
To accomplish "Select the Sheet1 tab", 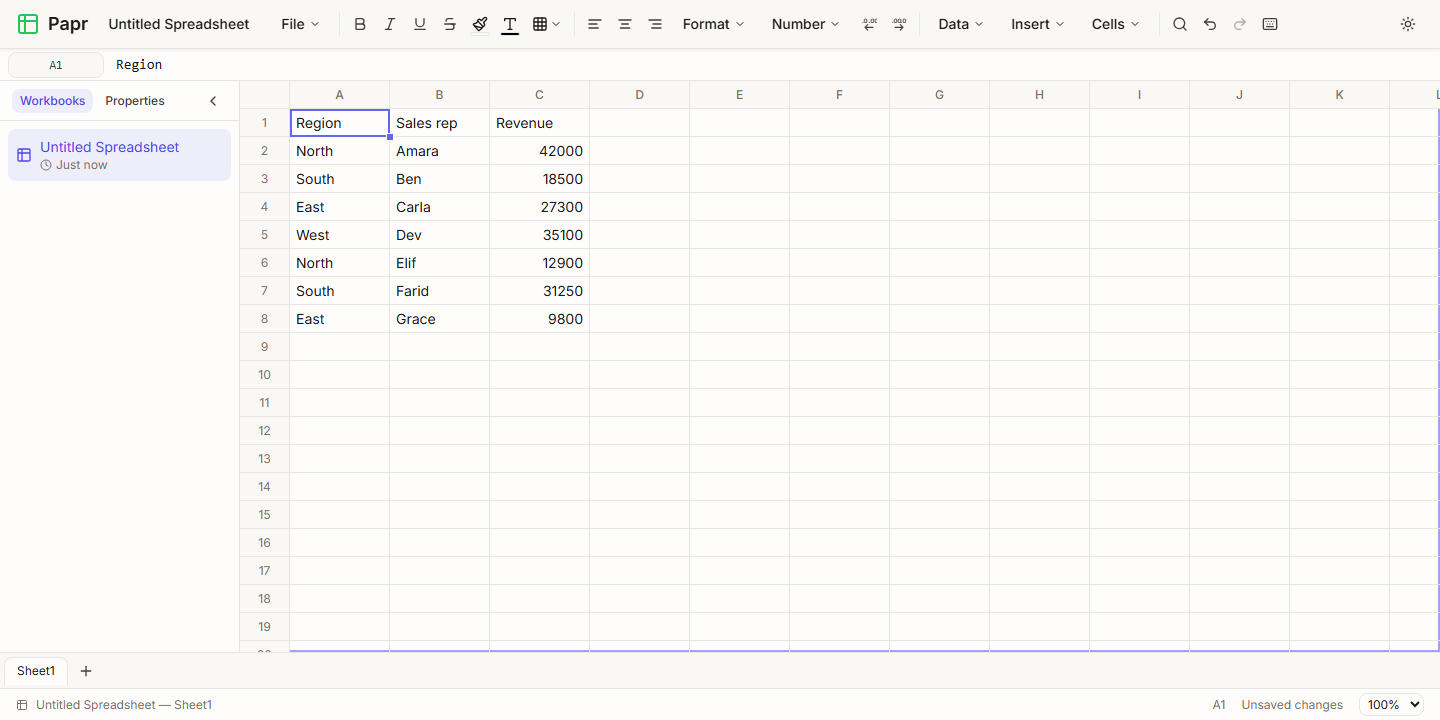I will click(36, 671).
